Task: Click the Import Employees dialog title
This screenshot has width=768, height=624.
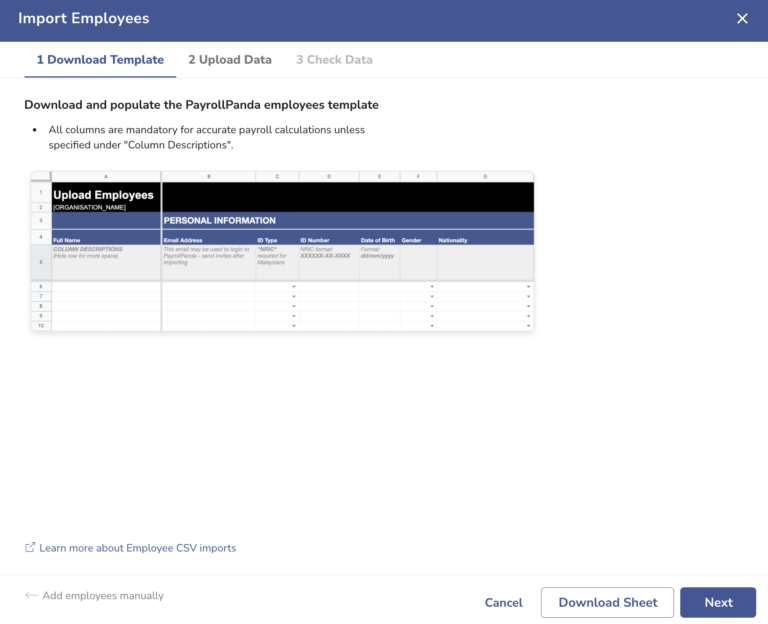Action: (84, 19)
